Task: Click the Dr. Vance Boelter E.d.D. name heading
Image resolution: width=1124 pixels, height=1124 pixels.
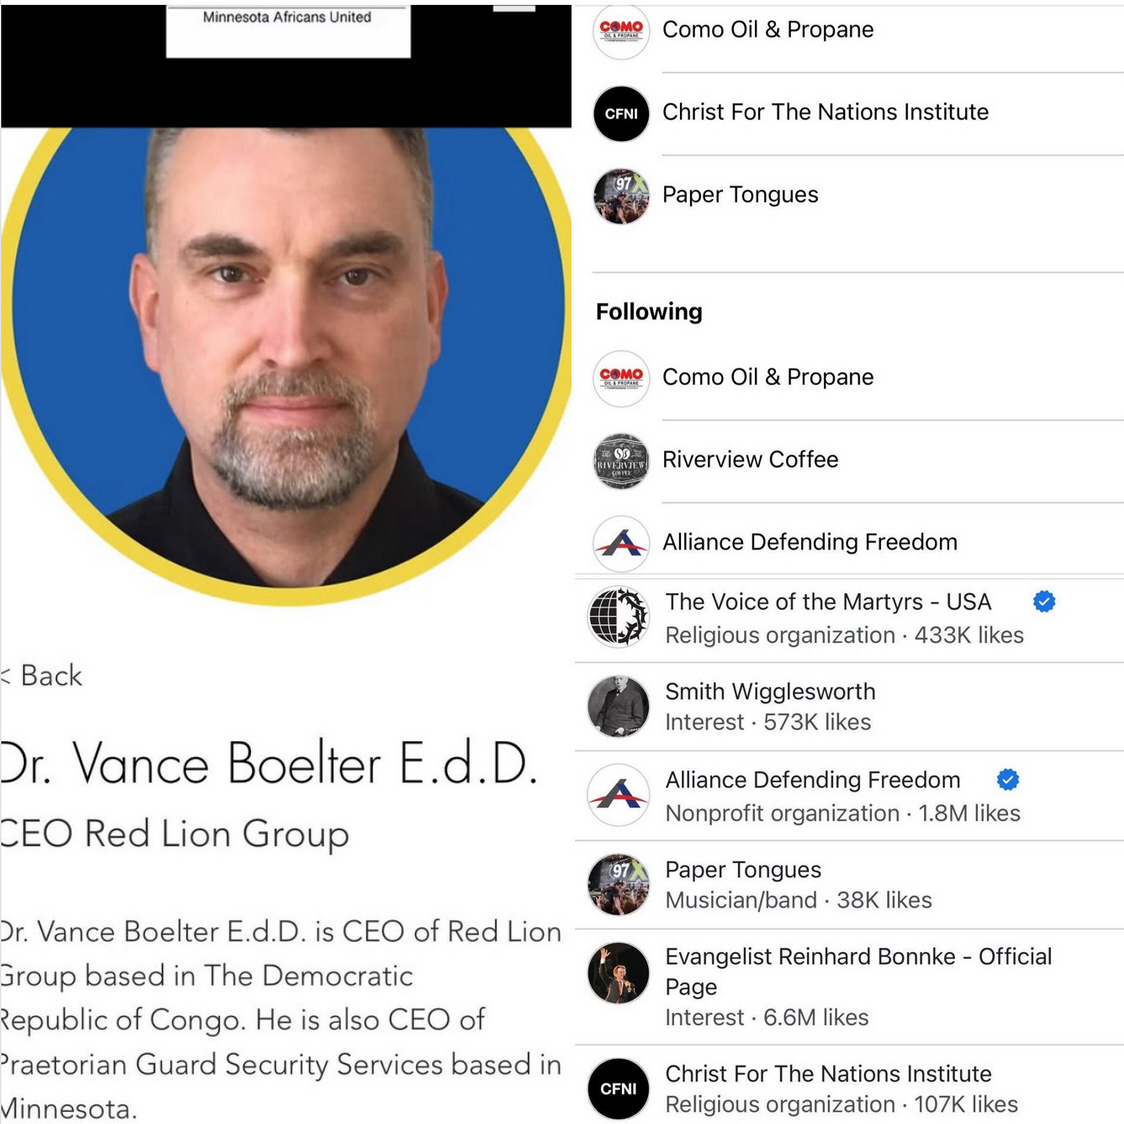Action: click(269, 764)
